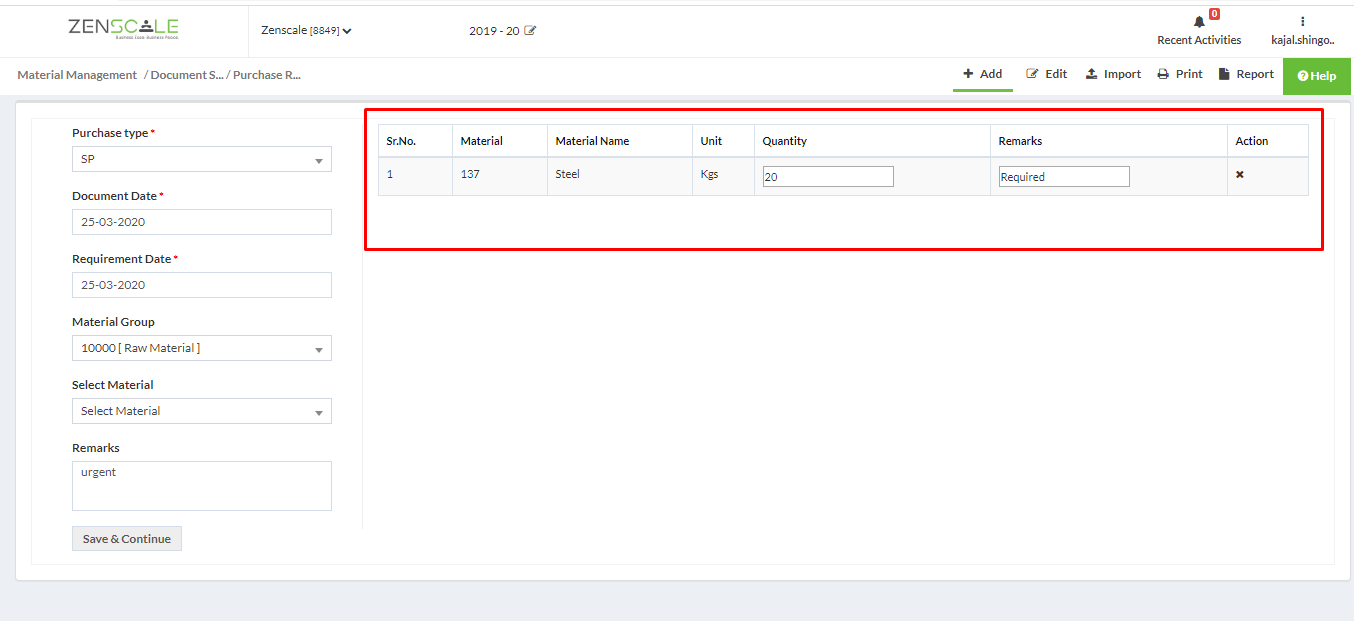Click the Document Date field

click(x=202, y=222)
